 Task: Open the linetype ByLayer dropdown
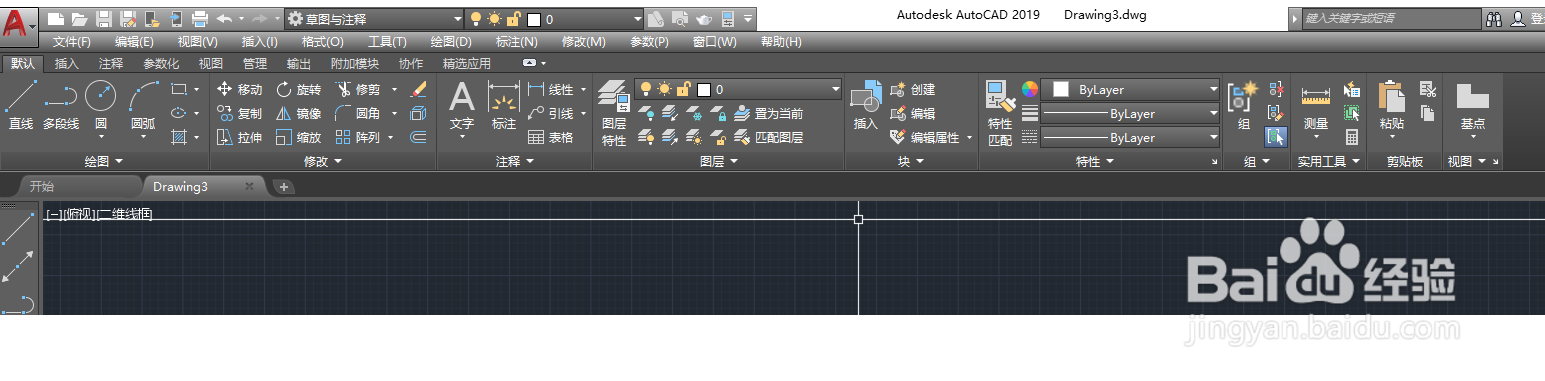tap(1131, 137)
